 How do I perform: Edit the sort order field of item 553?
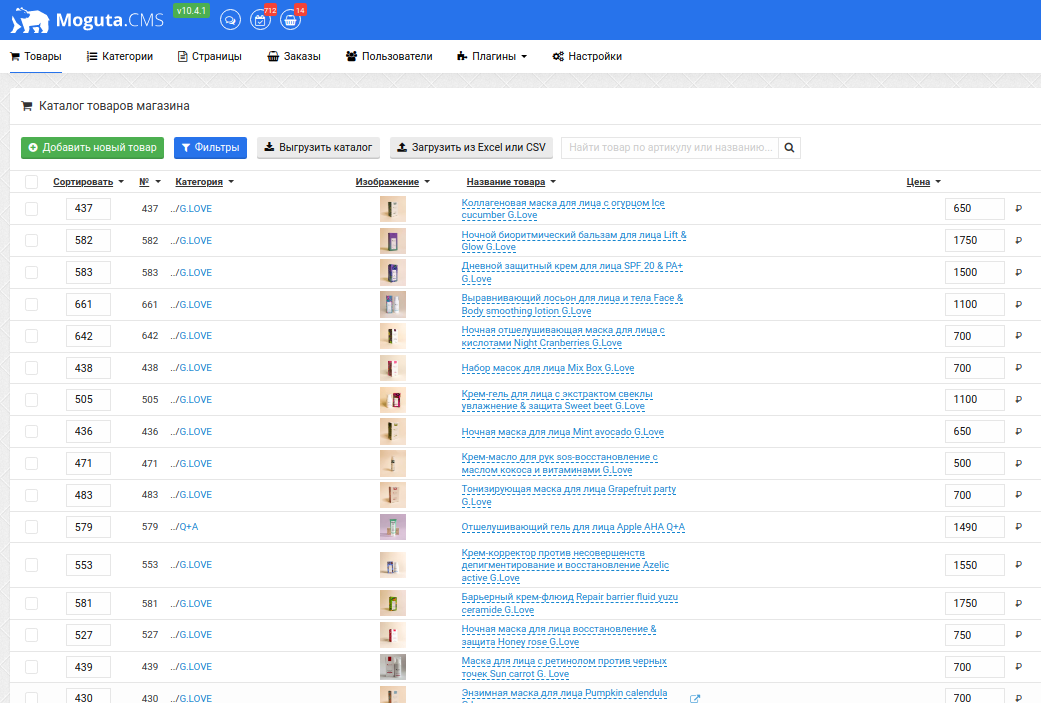point(88,565)
